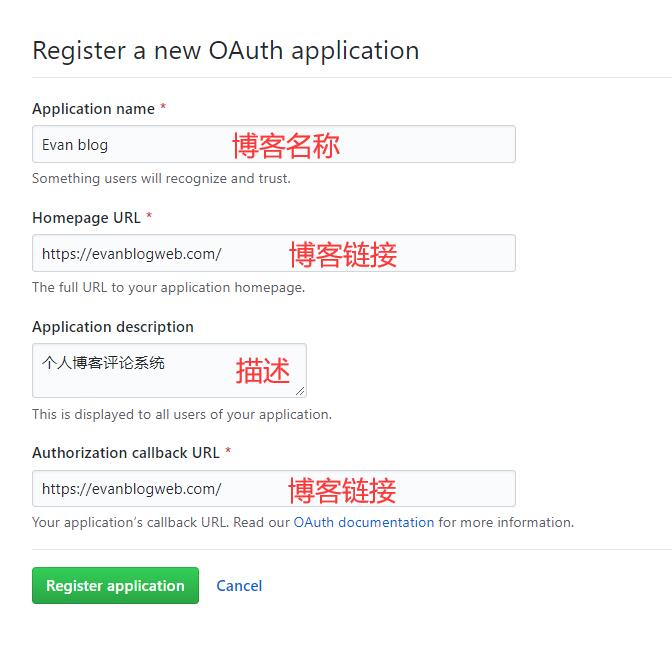Click the red asterisk beside Application name
Viewport: 672px width, 646px height.
click(163, 106)
